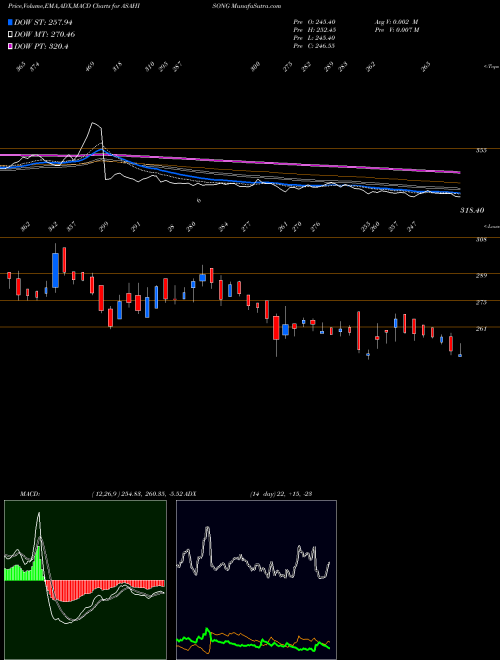Click the 289 price axis label
500x660 pixels.
(481, 276)
